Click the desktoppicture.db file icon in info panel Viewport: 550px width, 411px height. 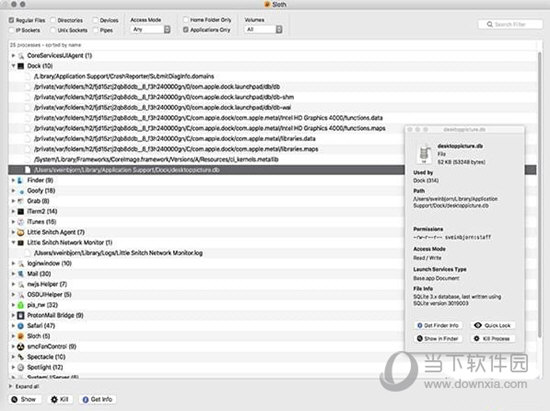tap(424, 154)
